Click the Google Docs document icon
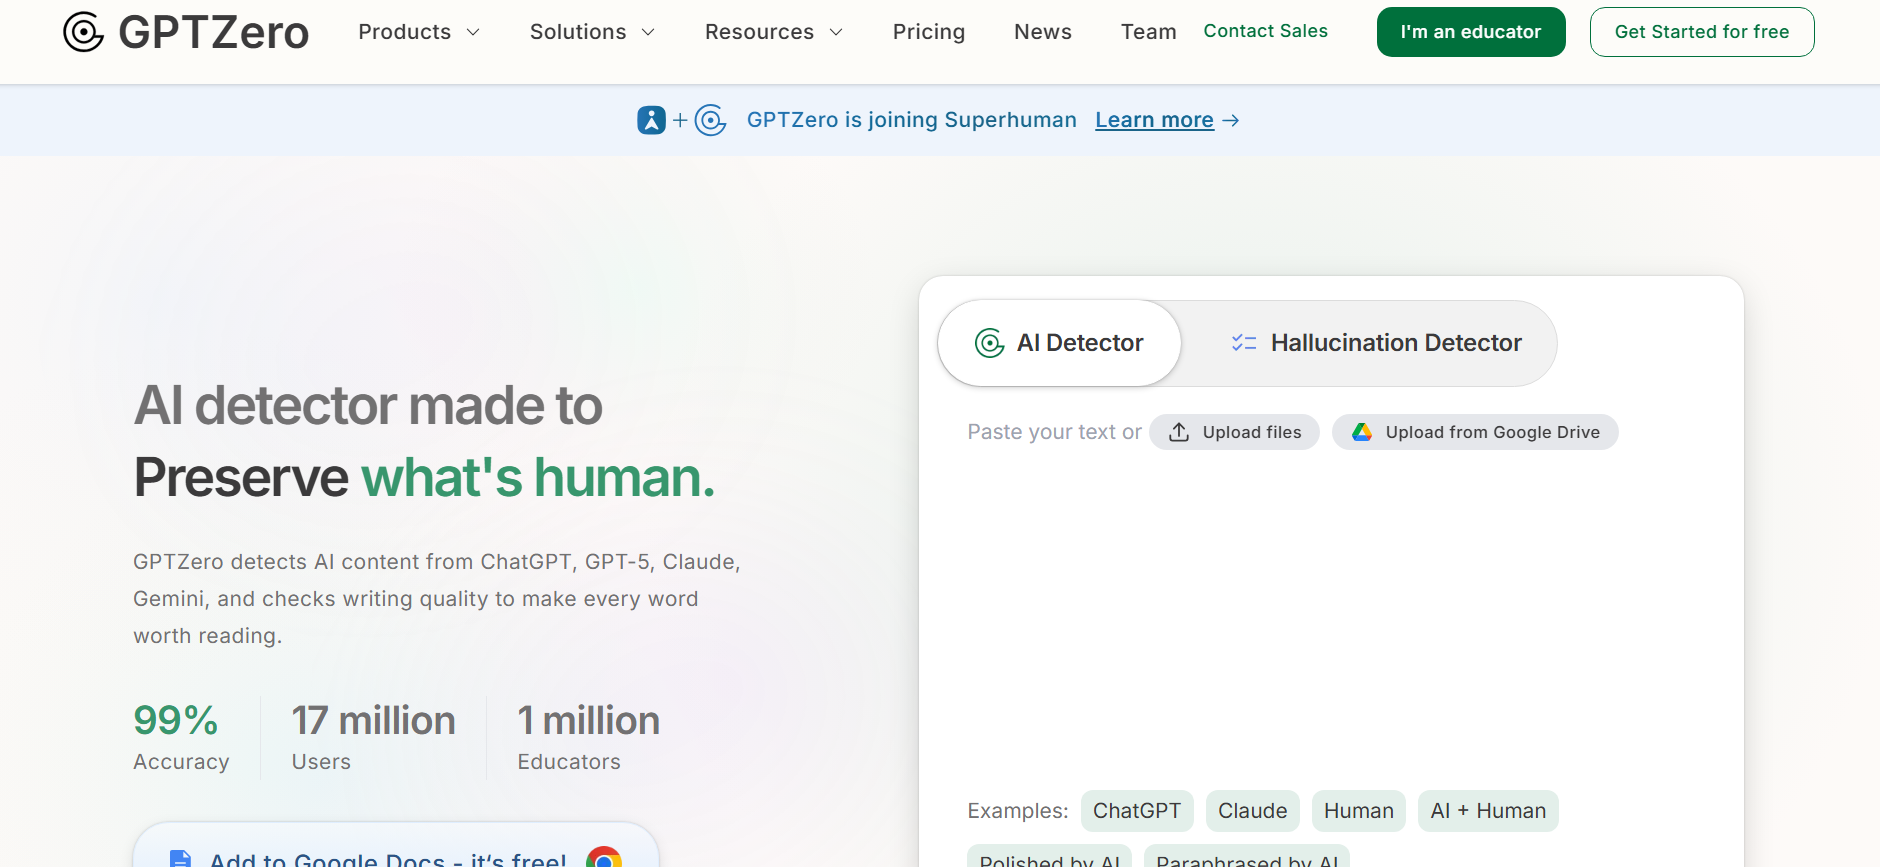 (180, 859)
